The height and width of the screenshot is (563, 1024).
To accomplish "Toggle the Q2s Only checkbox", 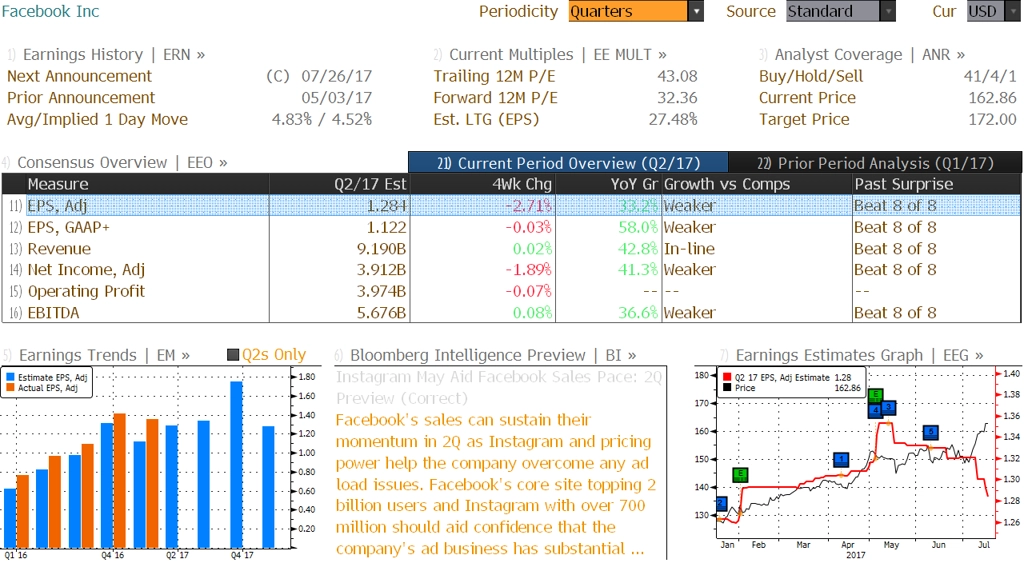I will pos(232,355).
